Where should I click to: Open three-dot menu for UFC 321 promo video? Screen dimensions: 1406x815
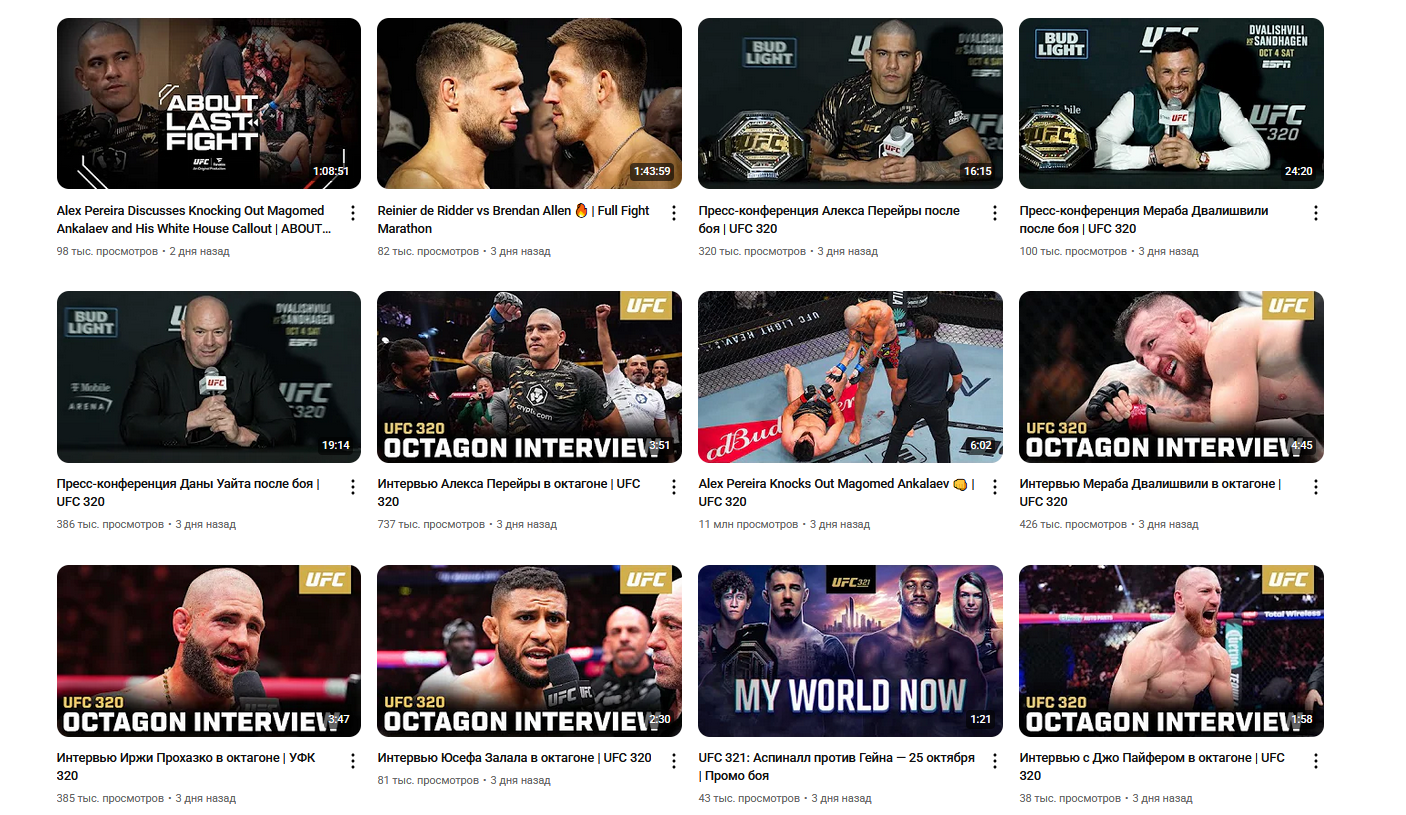click(x=994, y=760)
